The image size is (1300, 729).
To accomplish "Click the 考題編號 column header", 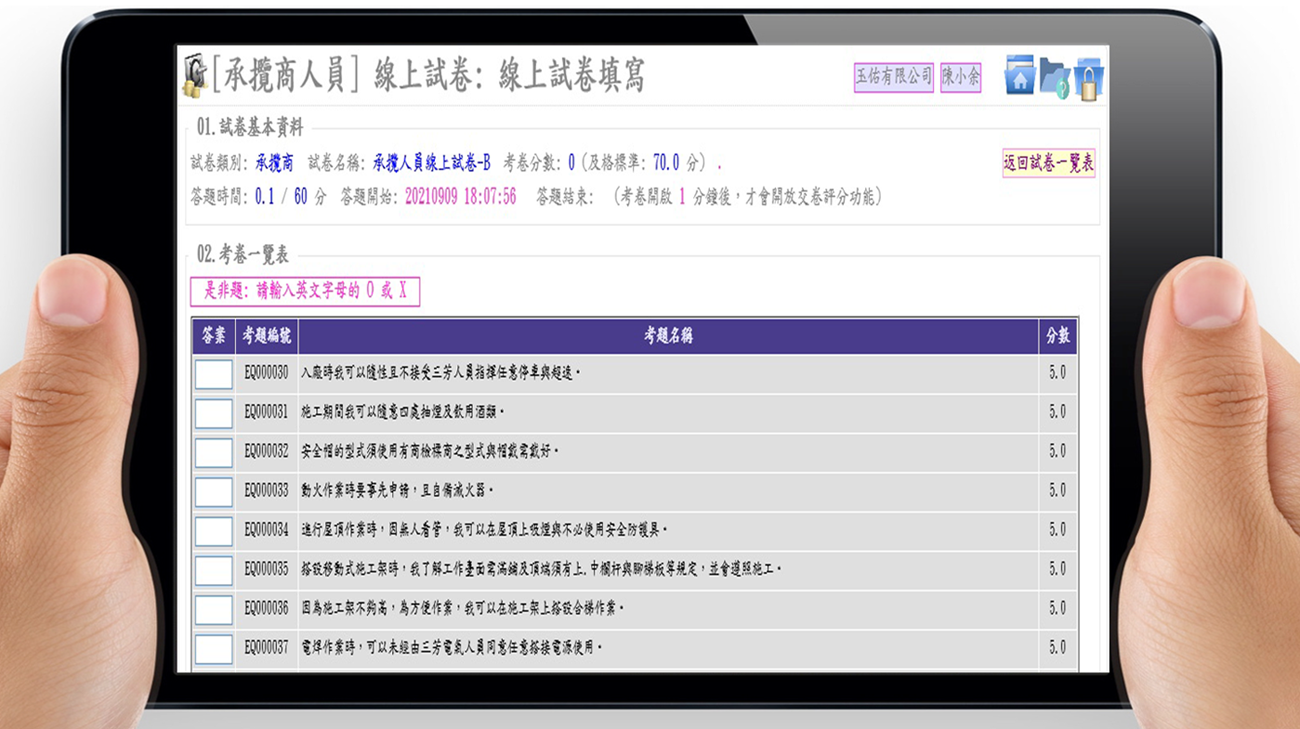I will coord(267,336).
